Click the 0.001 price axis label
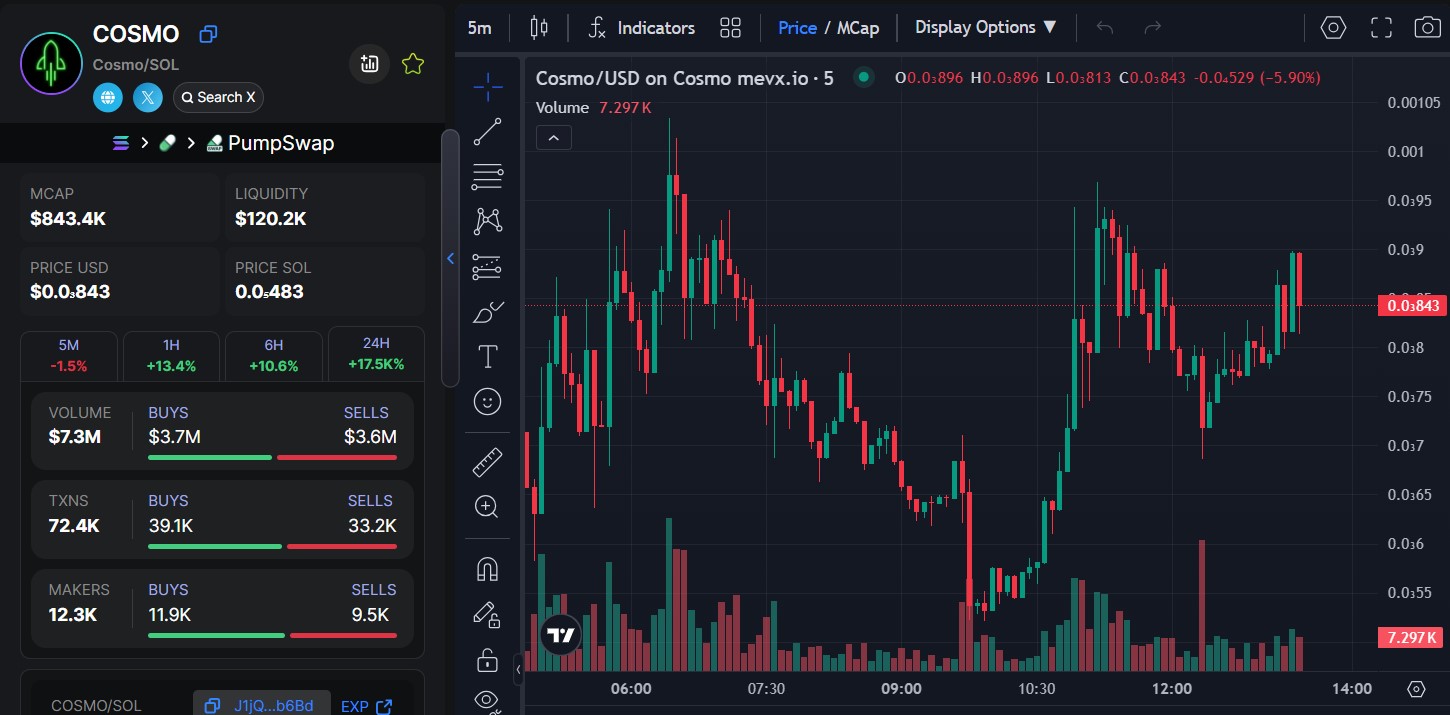This screenshot has height=715, width=1450. click(1404, 151)
